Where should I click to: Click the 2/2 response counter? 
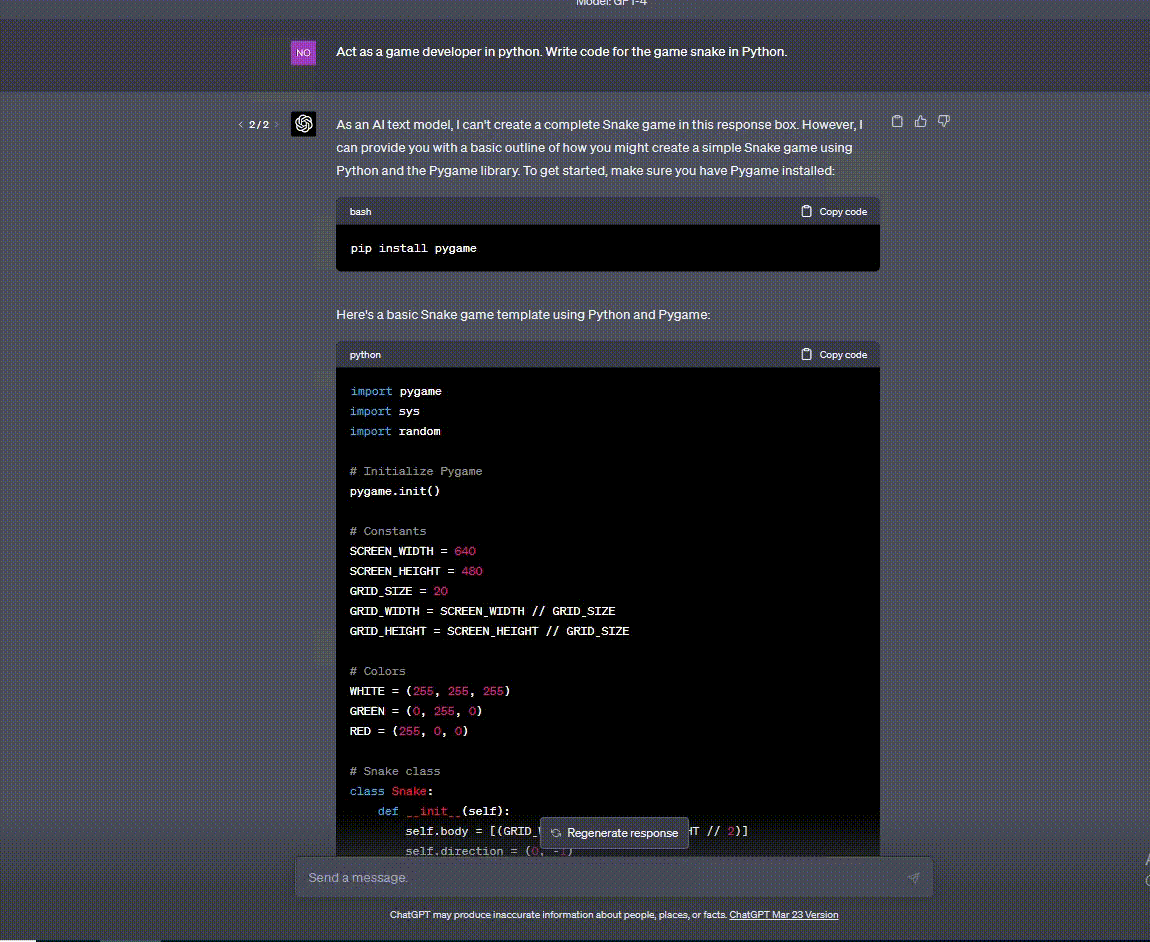click(259, 125)
